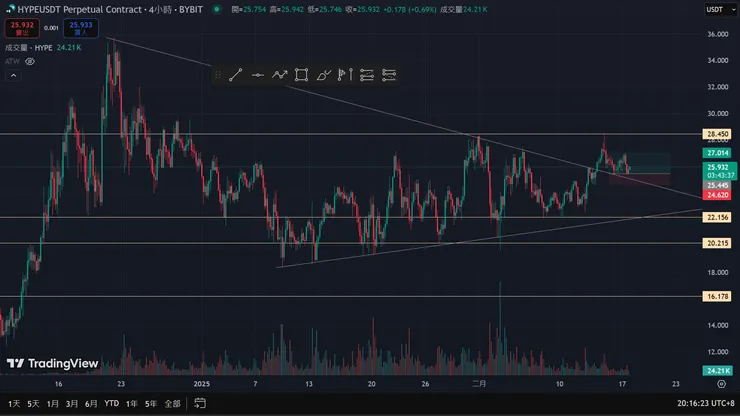Click the HYPEUSDT symbol logo icon

(x=10, y=9)
